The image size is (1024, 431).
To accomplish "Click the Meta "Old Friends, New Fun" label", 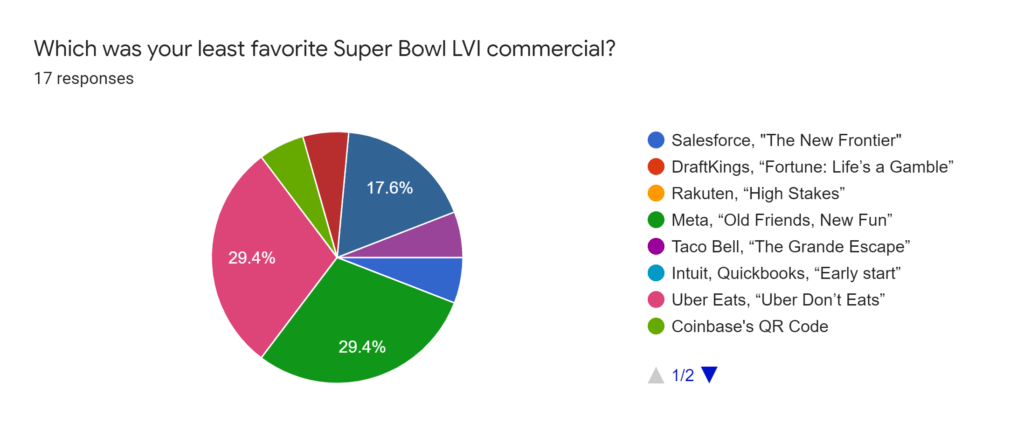I will tap(782, 220).
